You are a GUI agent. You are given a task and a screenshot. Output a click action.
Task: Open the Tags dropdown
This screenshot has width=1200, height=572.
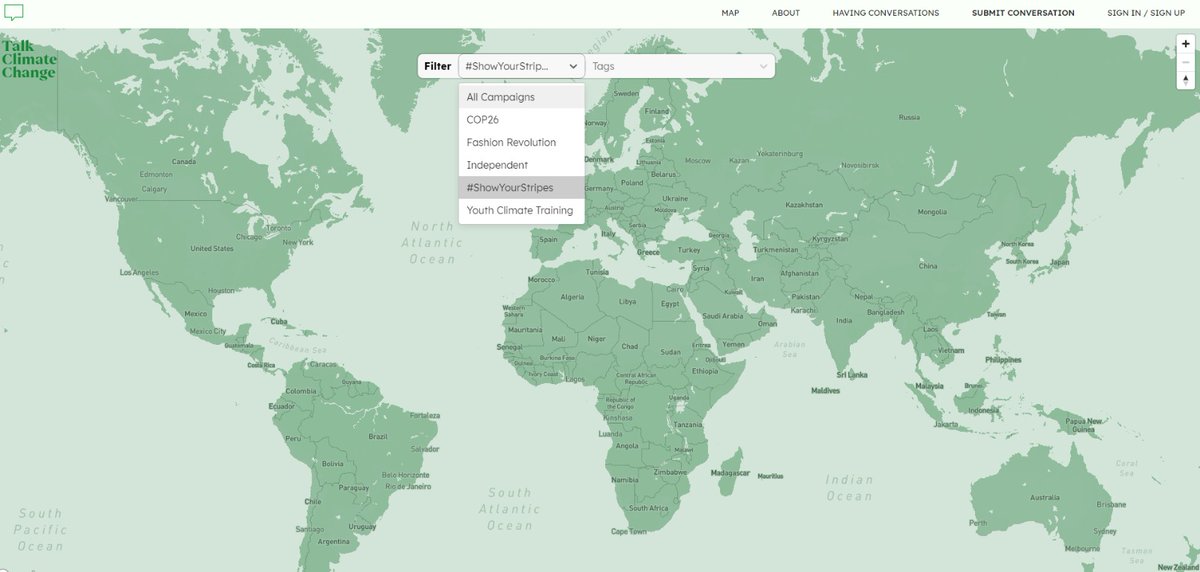click(680, 66)
